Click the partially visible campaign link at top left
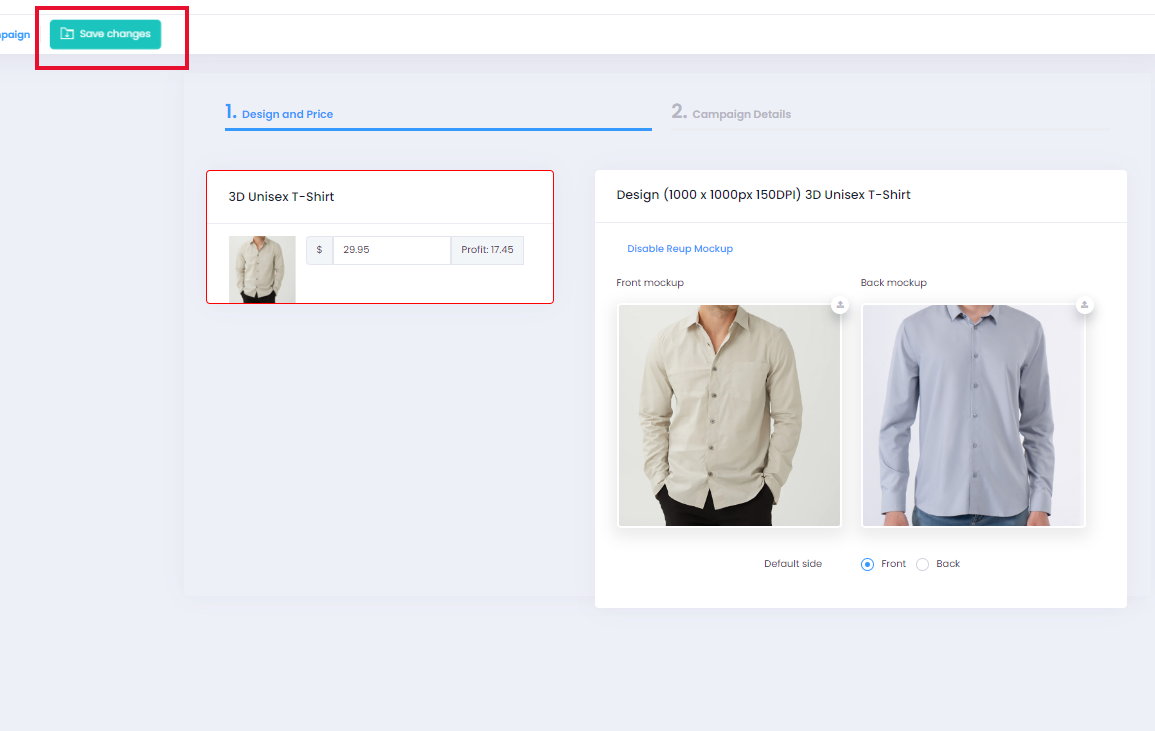 [15, 35]
